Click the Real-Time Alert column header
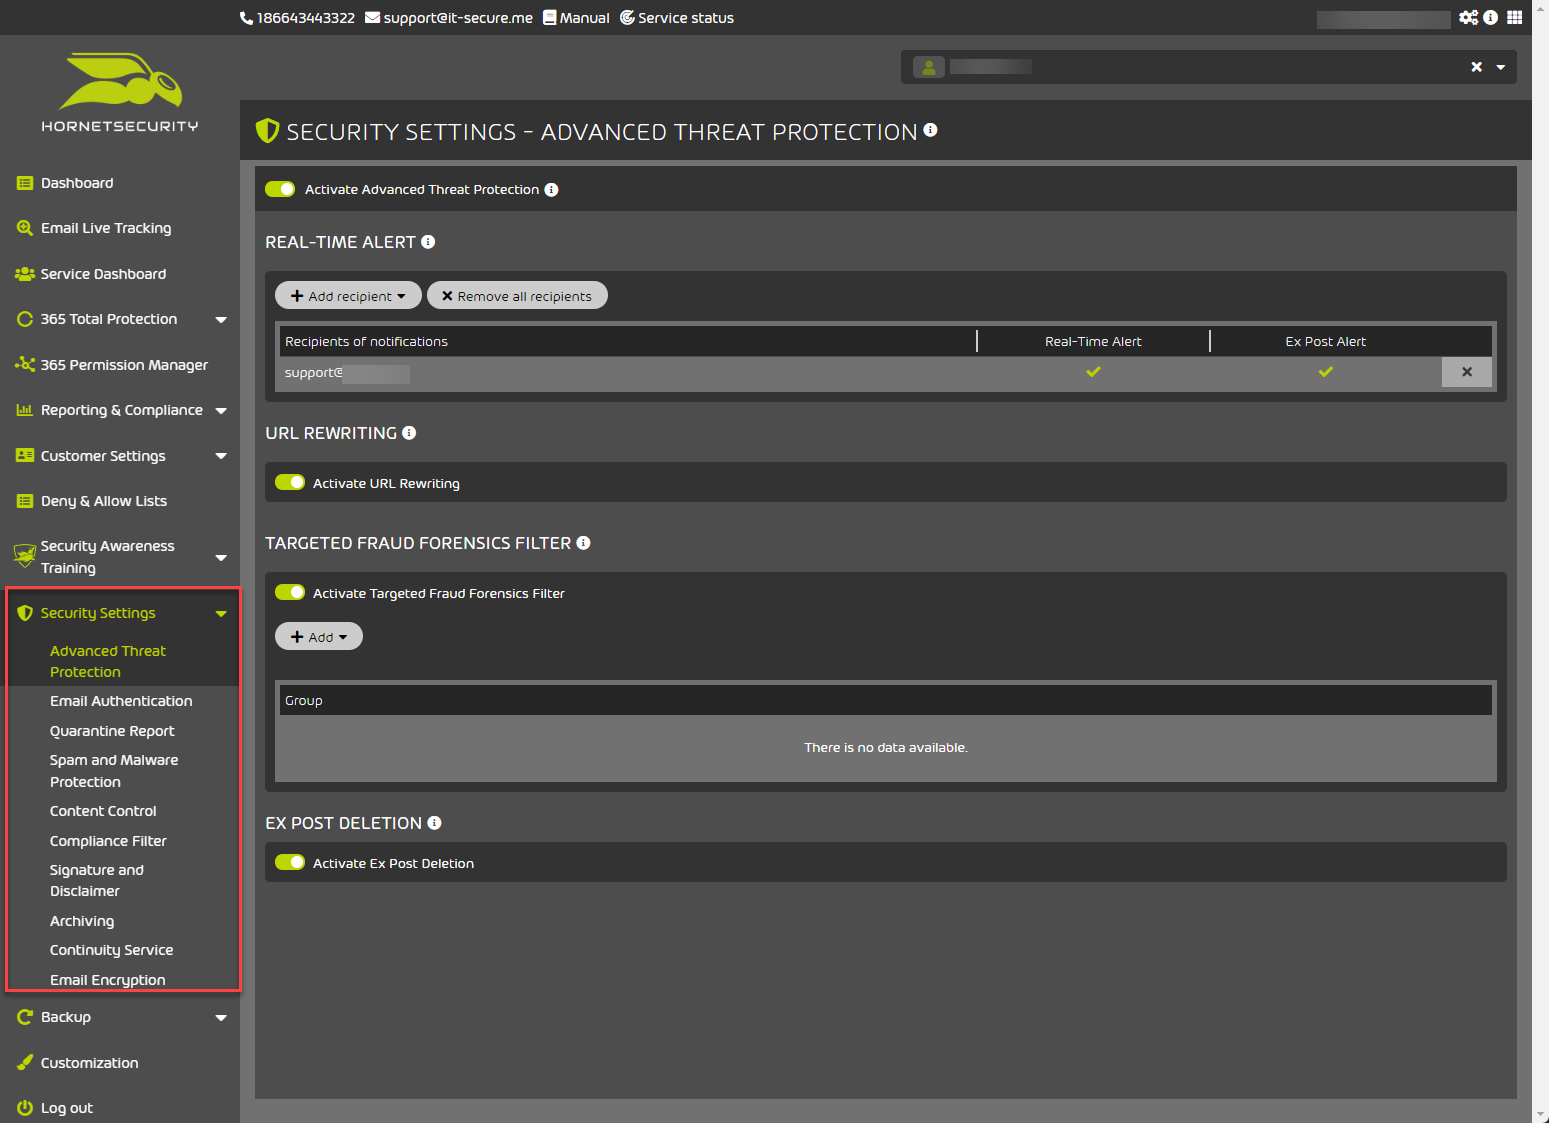 click(x=1093, y=342)
